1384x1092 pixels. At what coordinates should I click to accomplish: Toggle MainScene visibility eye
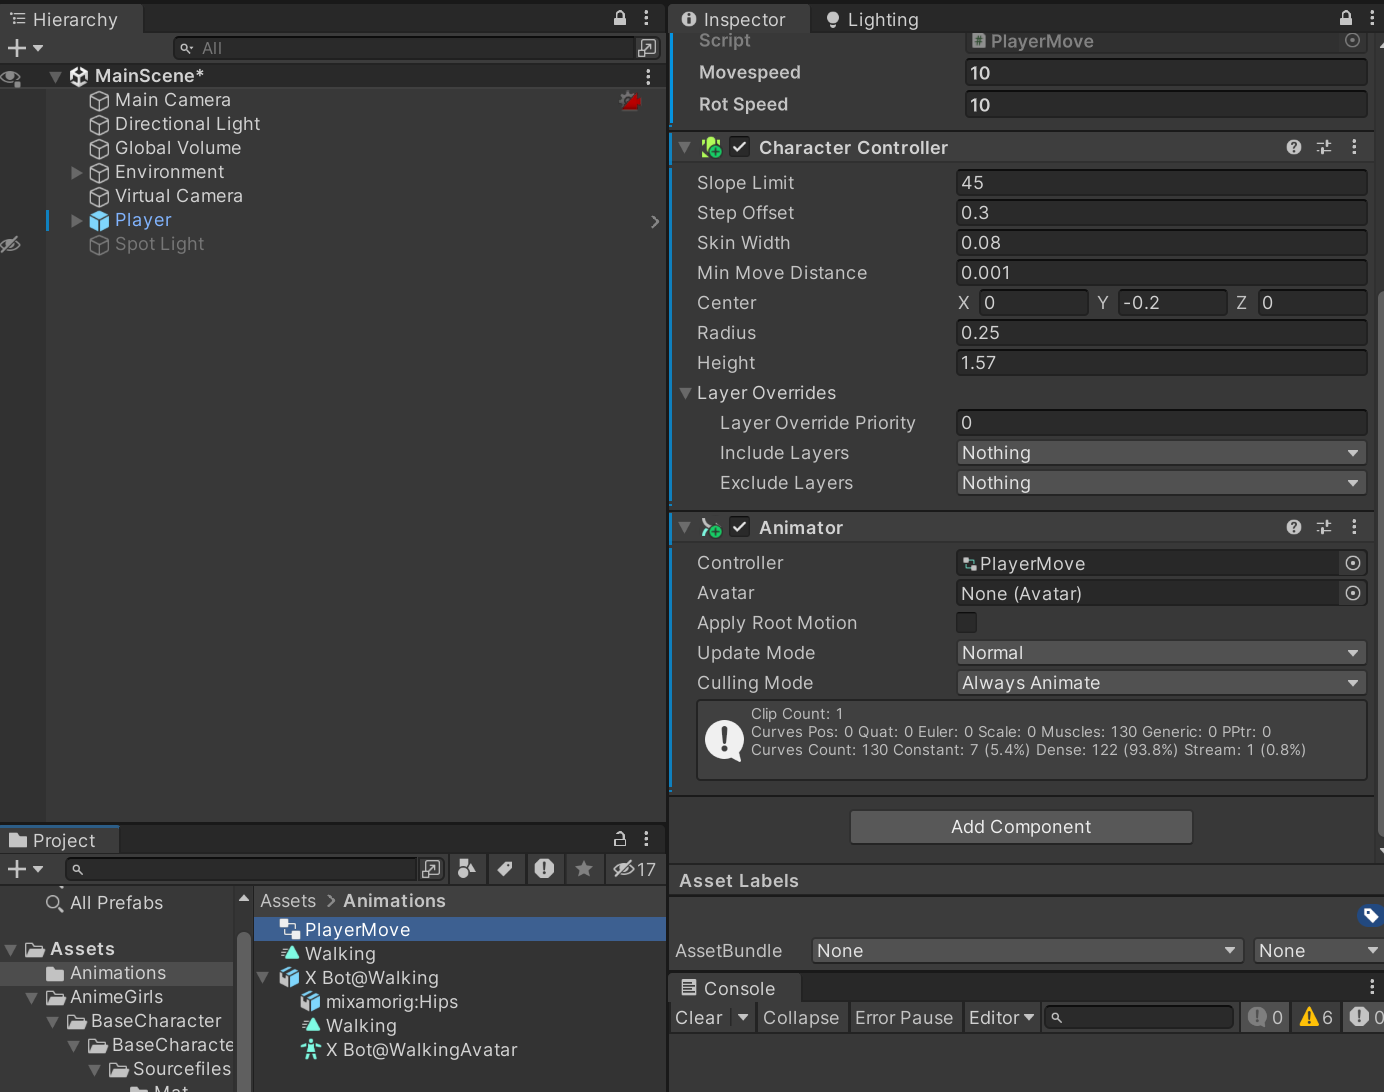click(10, 77)
